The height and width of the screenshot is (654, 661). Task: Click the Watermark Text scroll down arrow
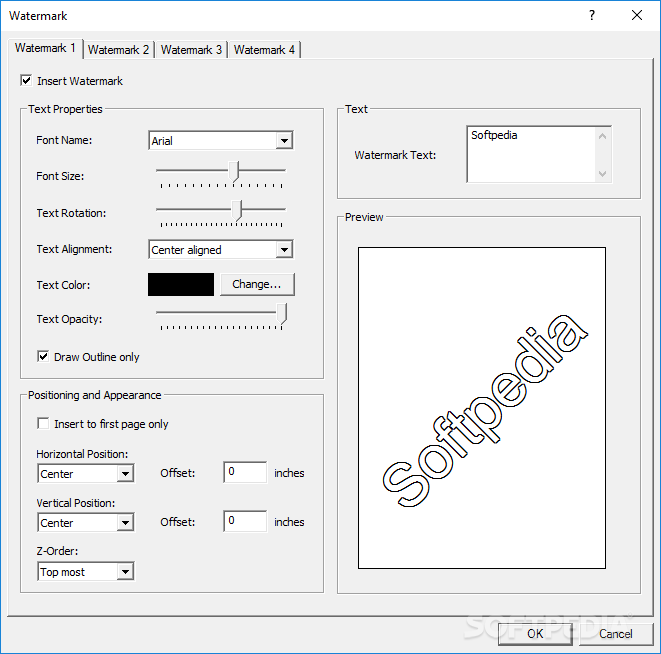pos(603,173)
